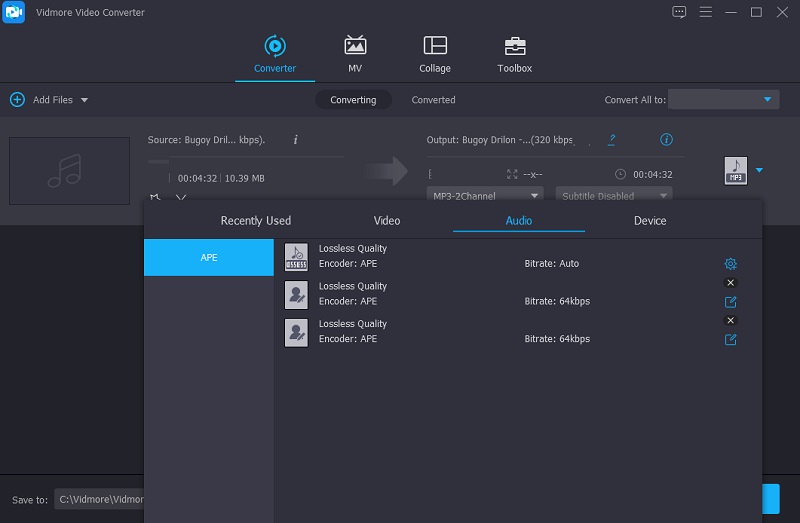Choose APE format in the sidebar
800x523 pixels.
coord(209,258)
